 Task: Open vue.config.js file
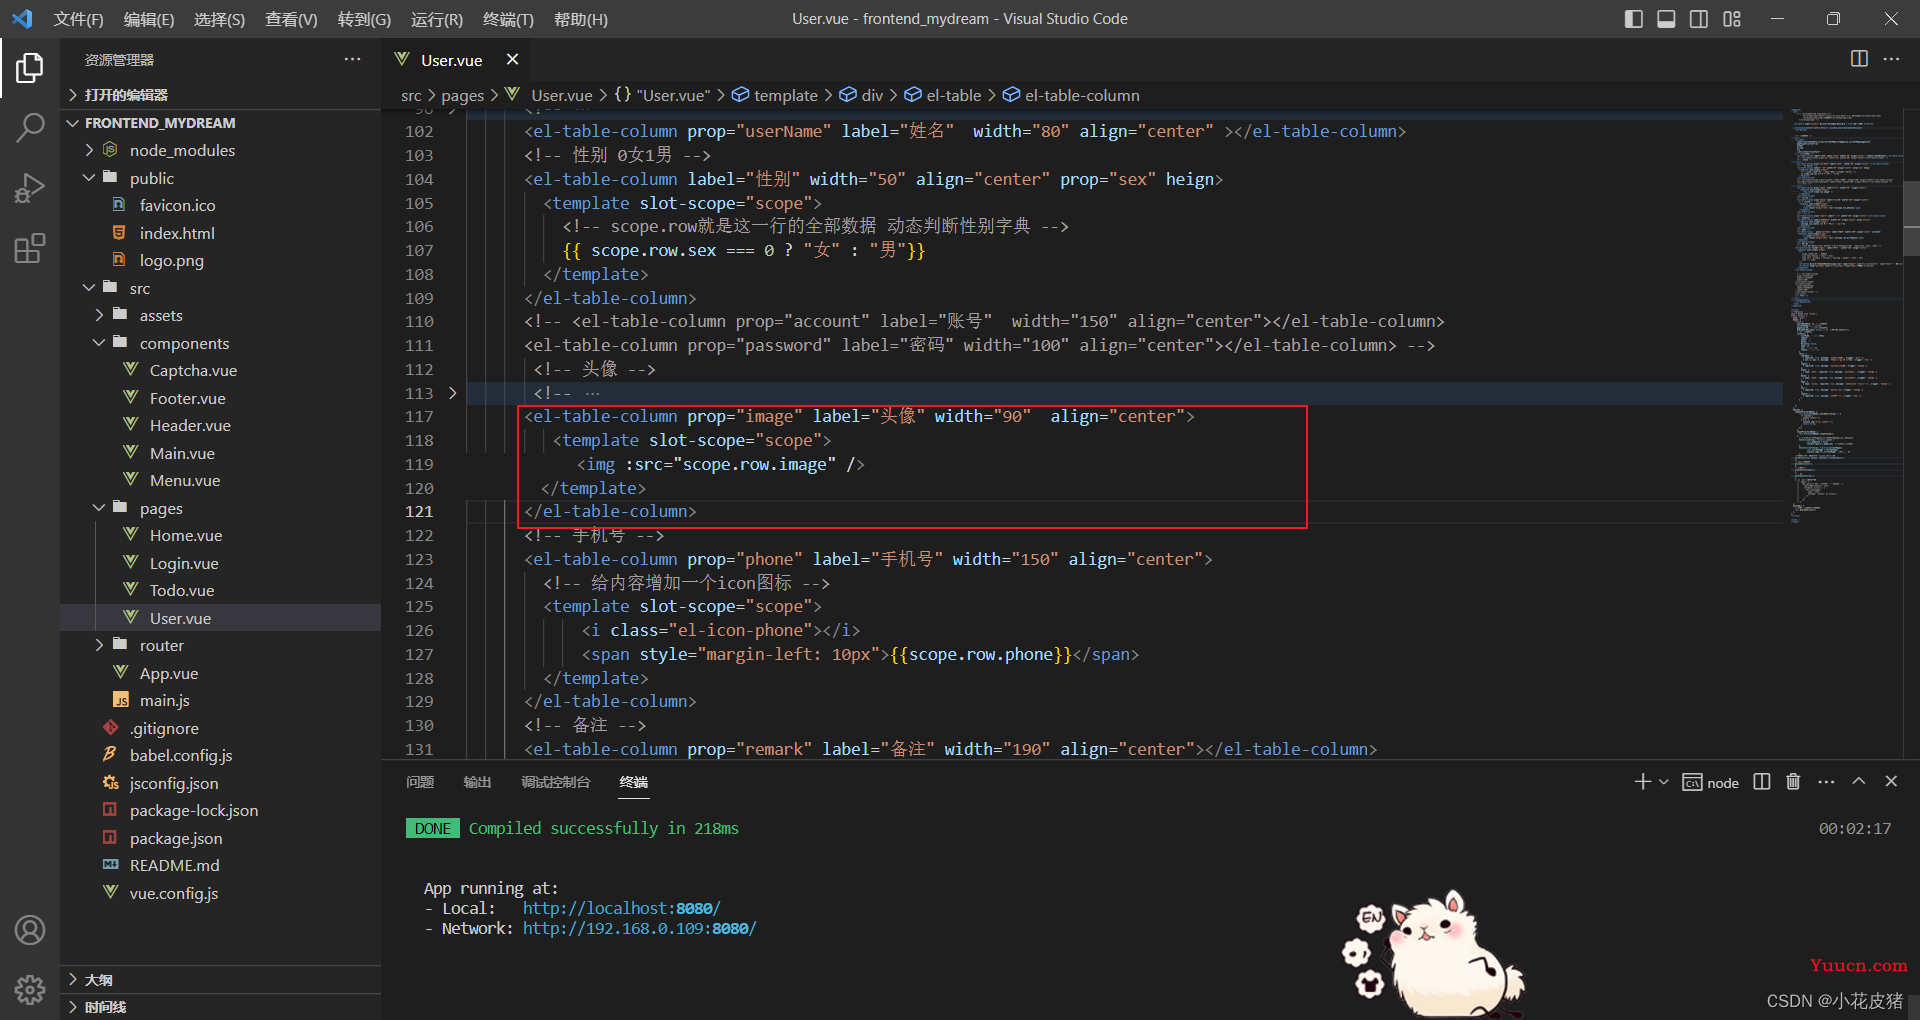pyautogui.click(x=220, y=893)
